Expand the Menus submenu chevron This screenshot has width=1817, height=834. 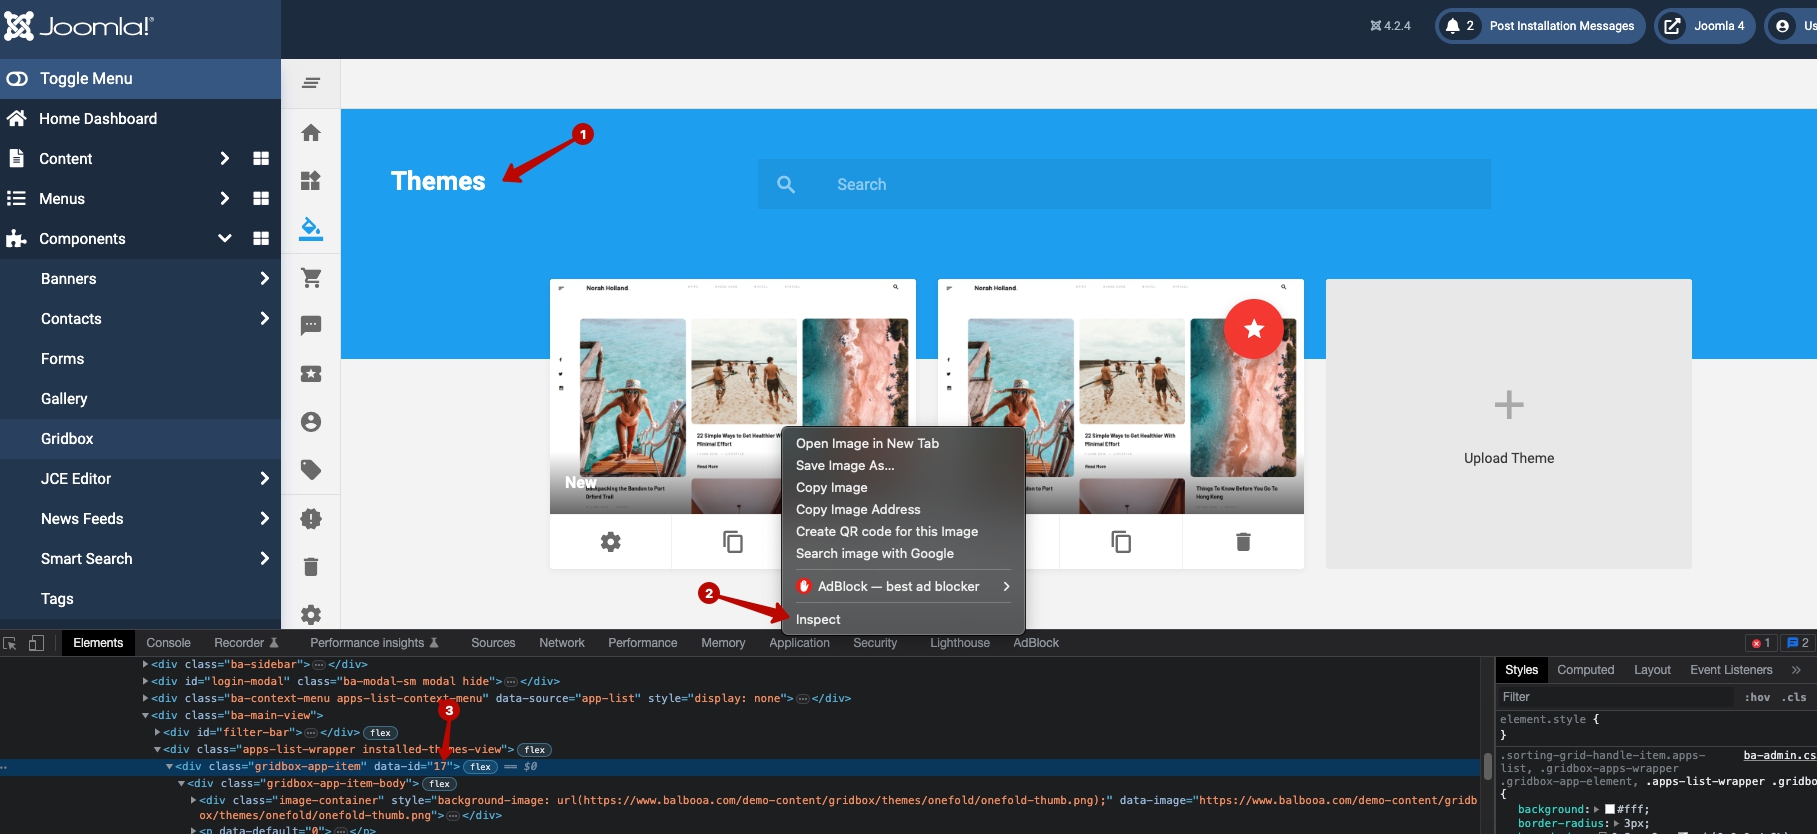click(x=224, y=198)
